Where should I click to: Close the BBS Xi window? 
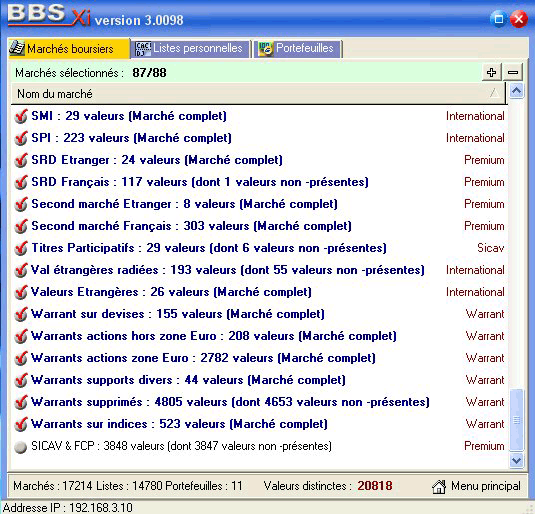[519, 19]
